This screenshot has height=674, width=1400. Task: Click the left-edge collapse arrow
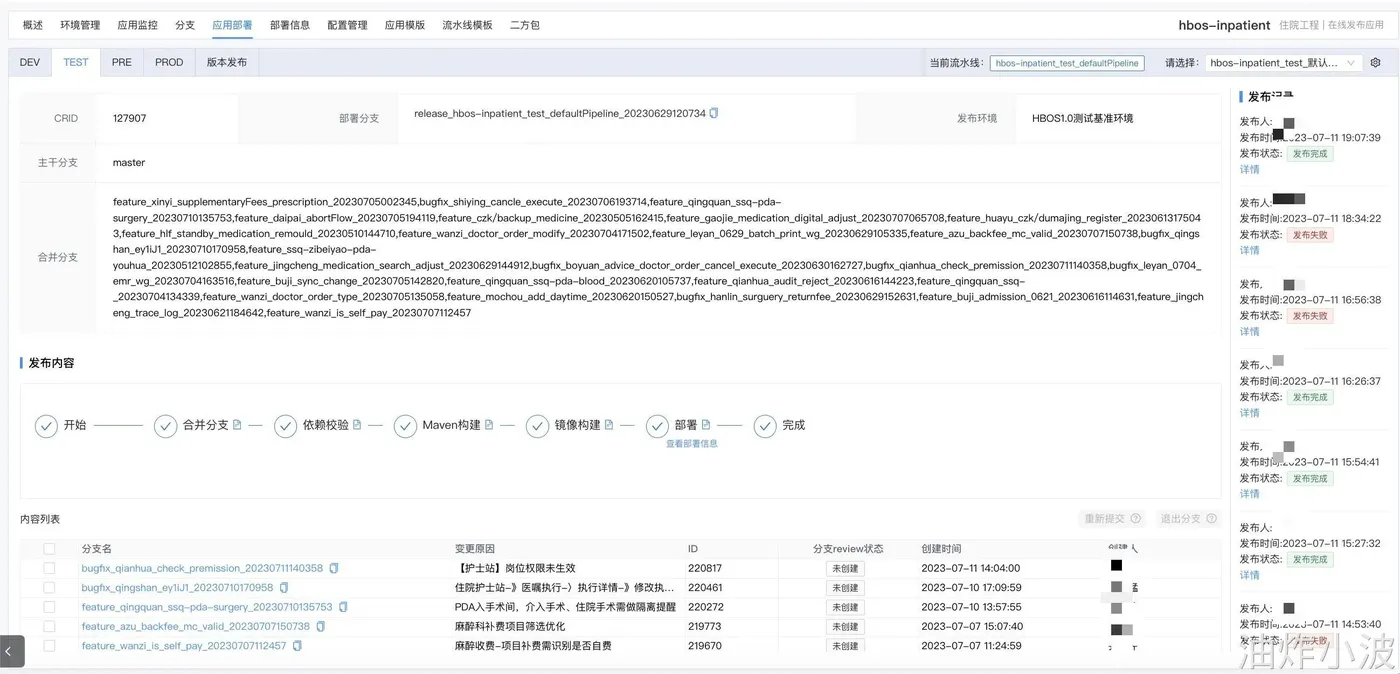click(x=12, y=651)
